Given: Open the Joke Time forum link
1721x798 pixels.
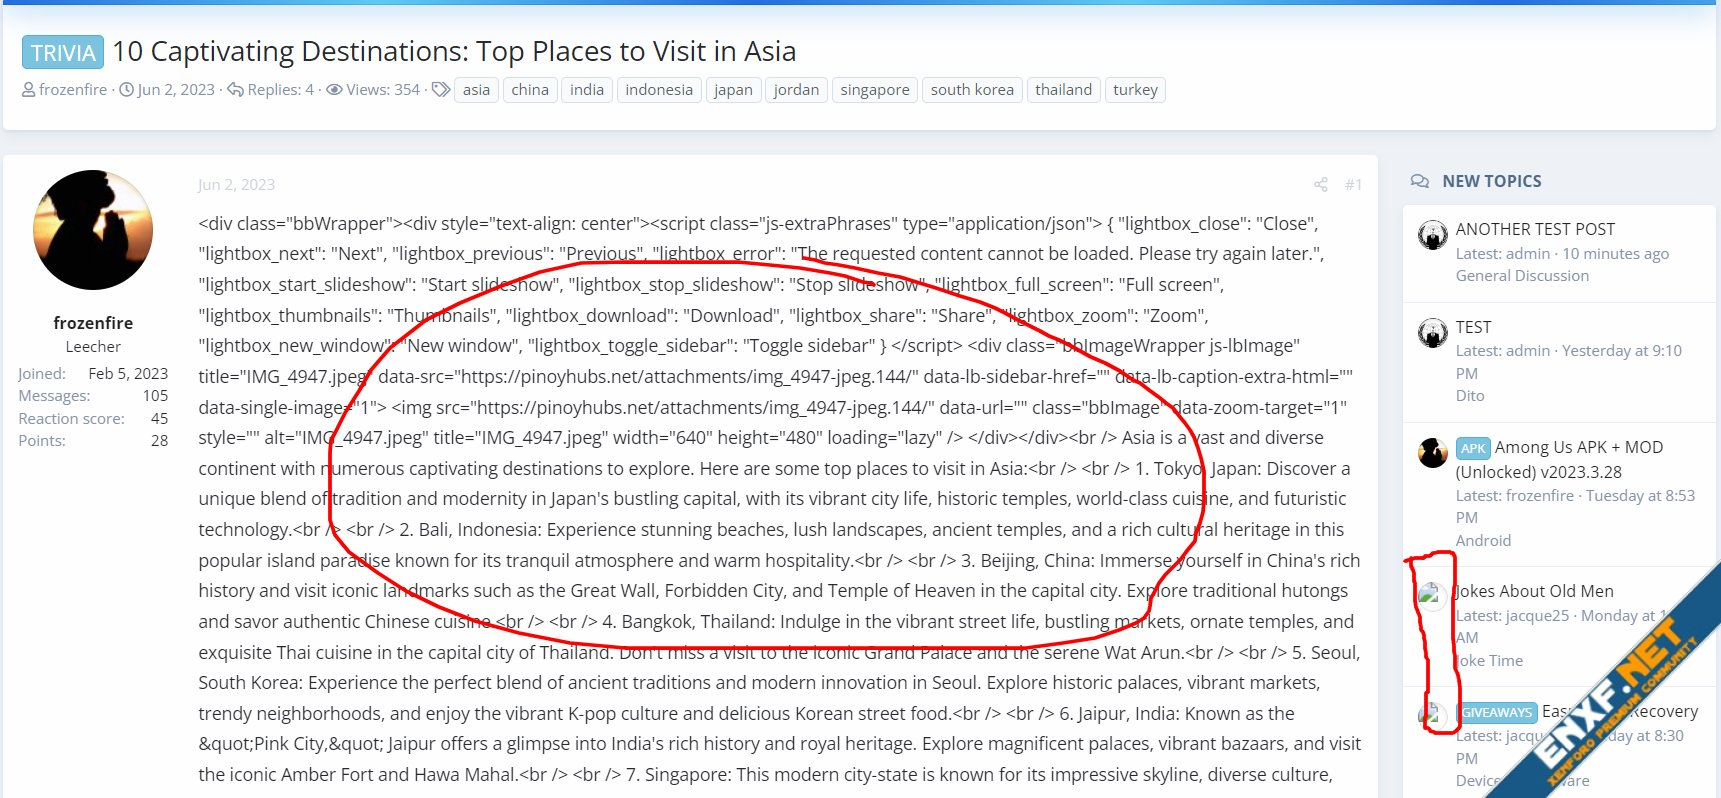Looking at the screenshot, I should point(1489,661).
